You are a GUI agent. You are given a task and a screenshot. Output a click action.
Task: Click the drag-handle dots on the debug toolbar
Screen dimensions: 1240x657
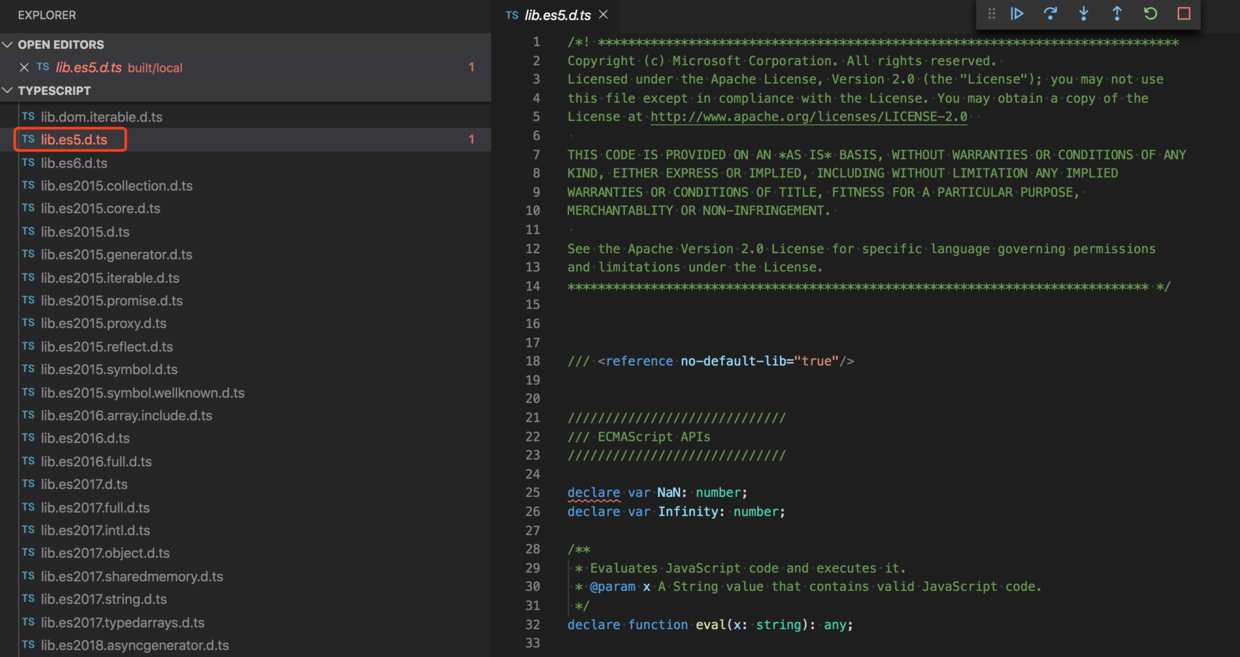click(991, 14)
